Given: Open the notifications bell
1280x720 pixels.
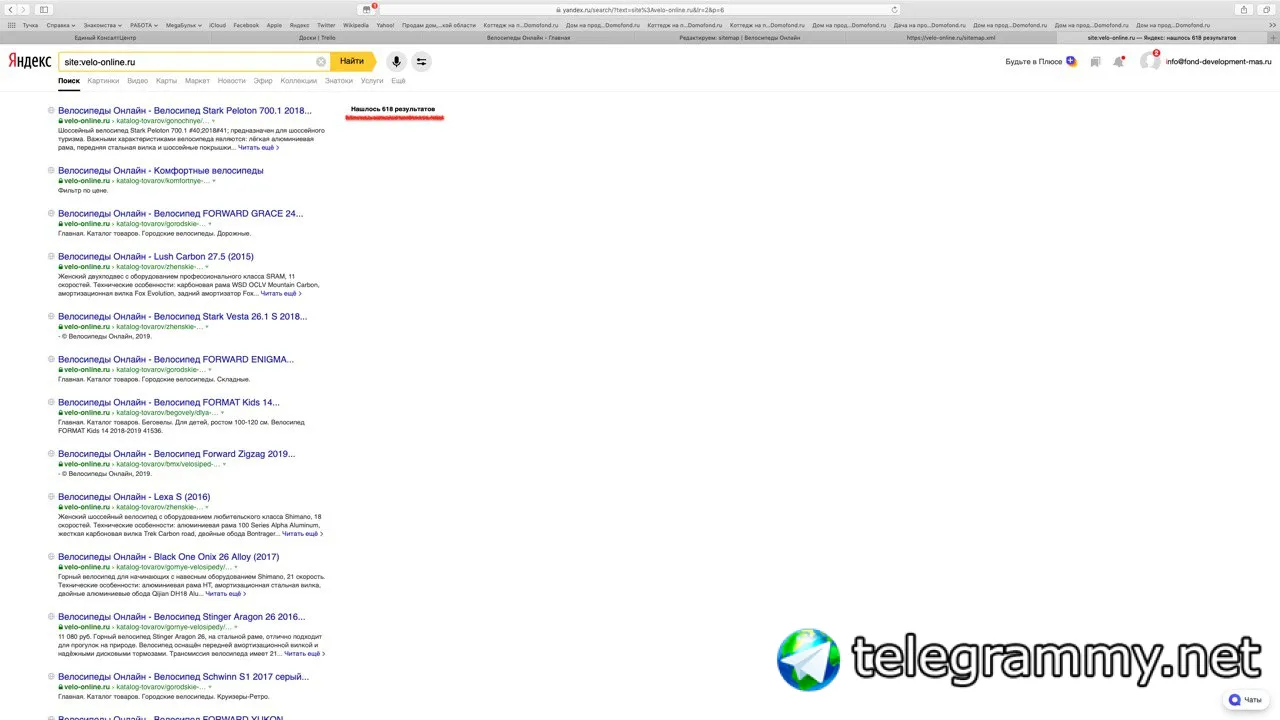Looking at the screenshot, I should pyautogui.click(x=1119, y=62).
